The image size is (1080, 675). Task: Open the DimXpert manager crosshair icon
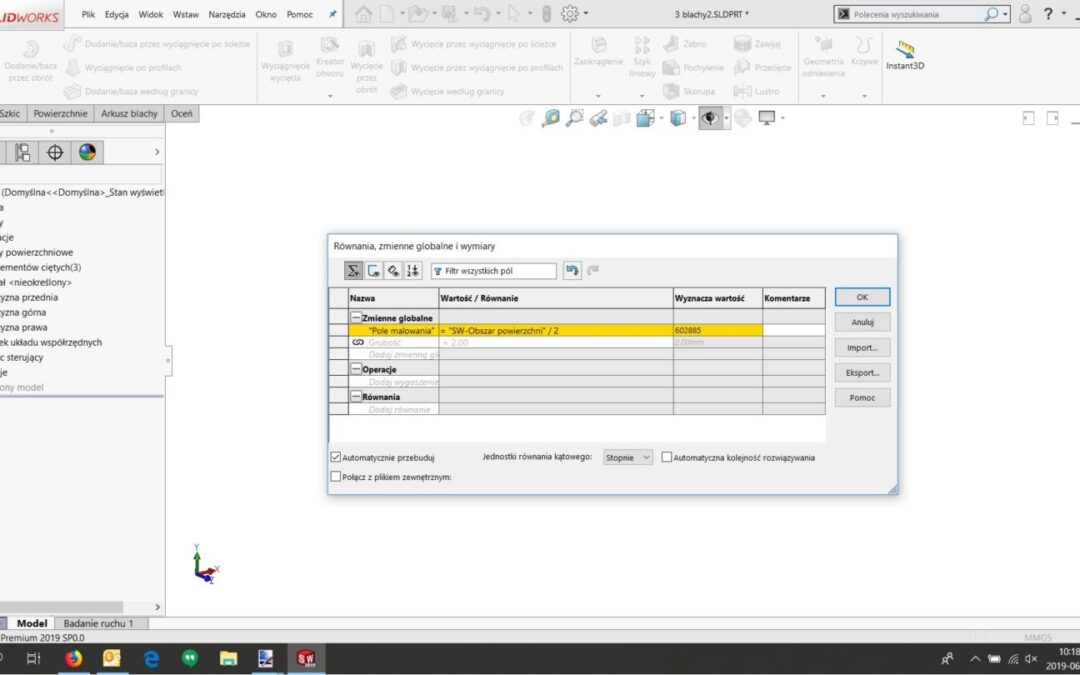(55, 152)
